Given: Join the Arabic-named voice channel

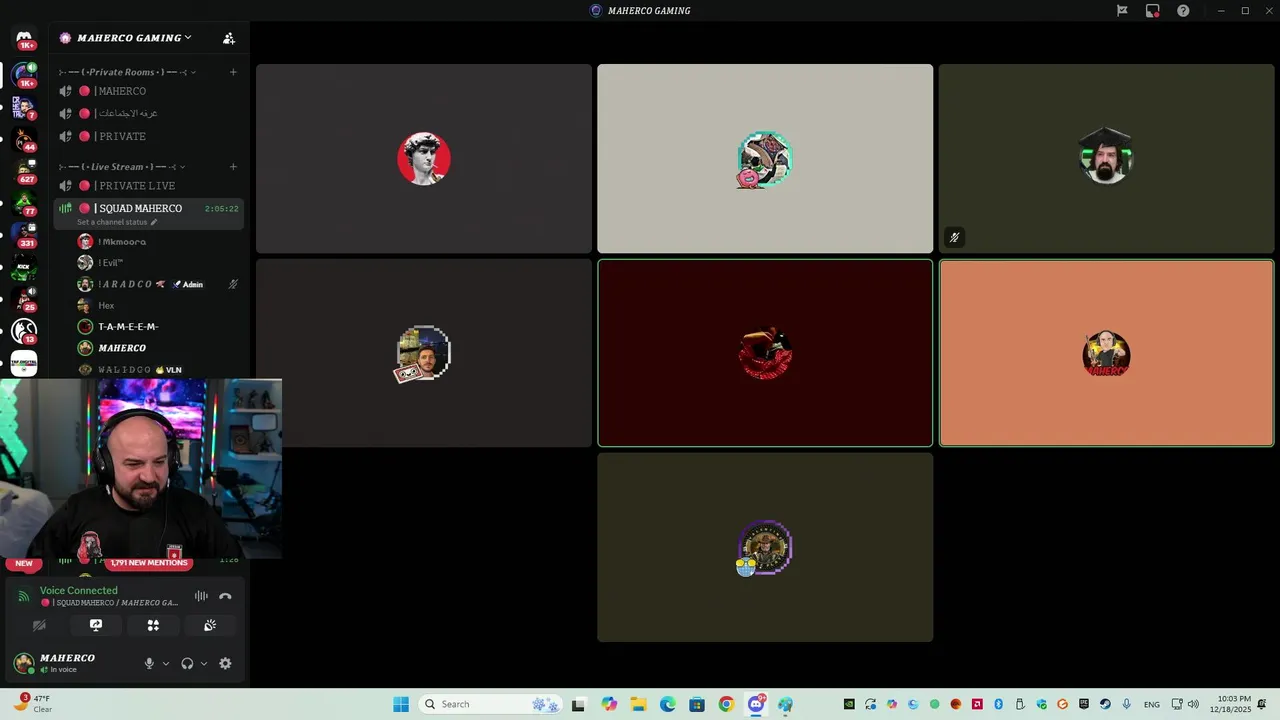Looking at the screenshot, I should [x=149, y=114].
